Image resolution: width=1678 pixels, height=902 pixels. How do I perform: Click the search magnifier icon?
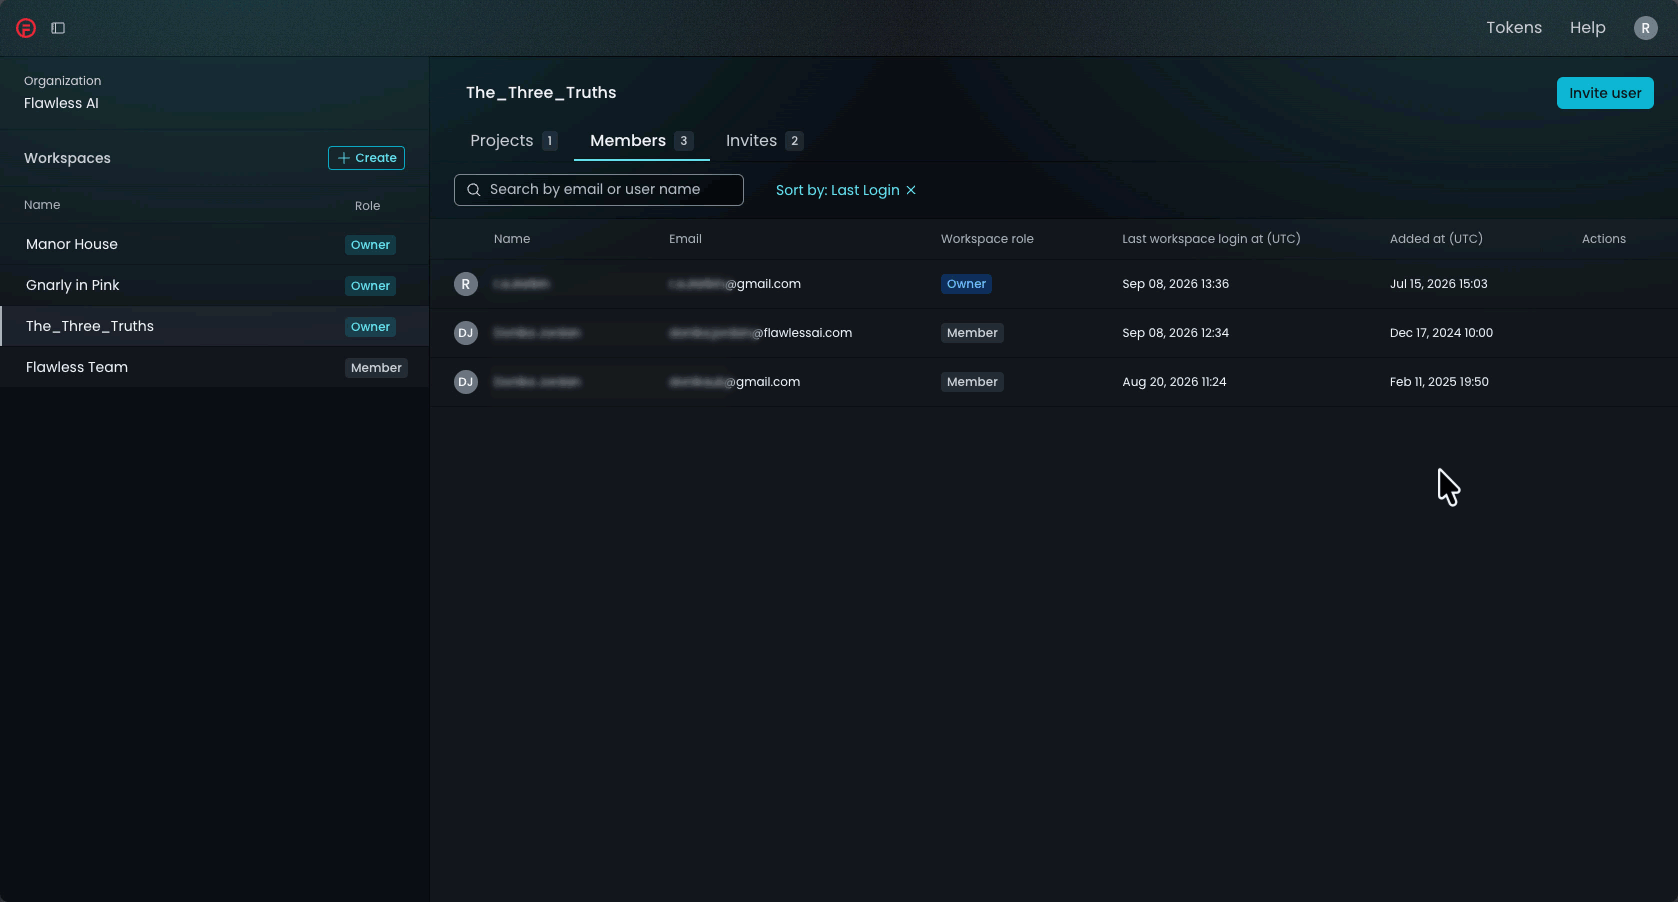click(474, 190)
